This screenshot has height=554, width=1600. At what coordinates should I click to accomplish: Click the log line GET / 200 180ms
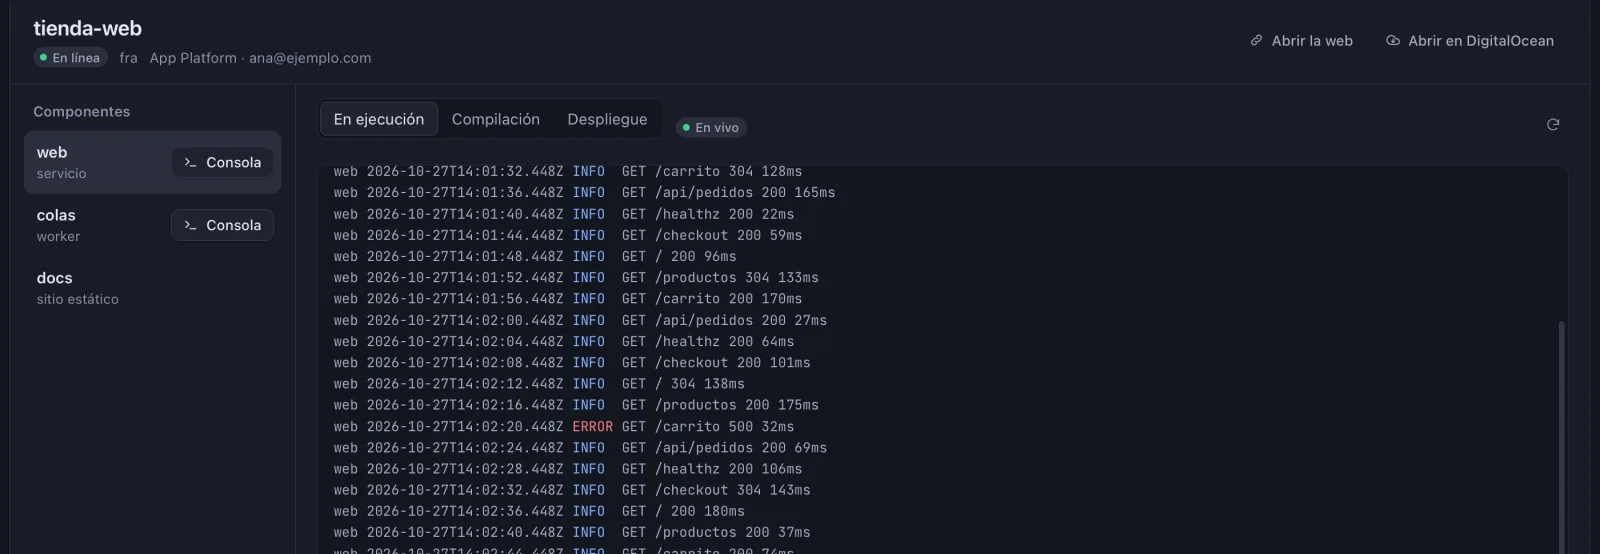pos(539,512)
